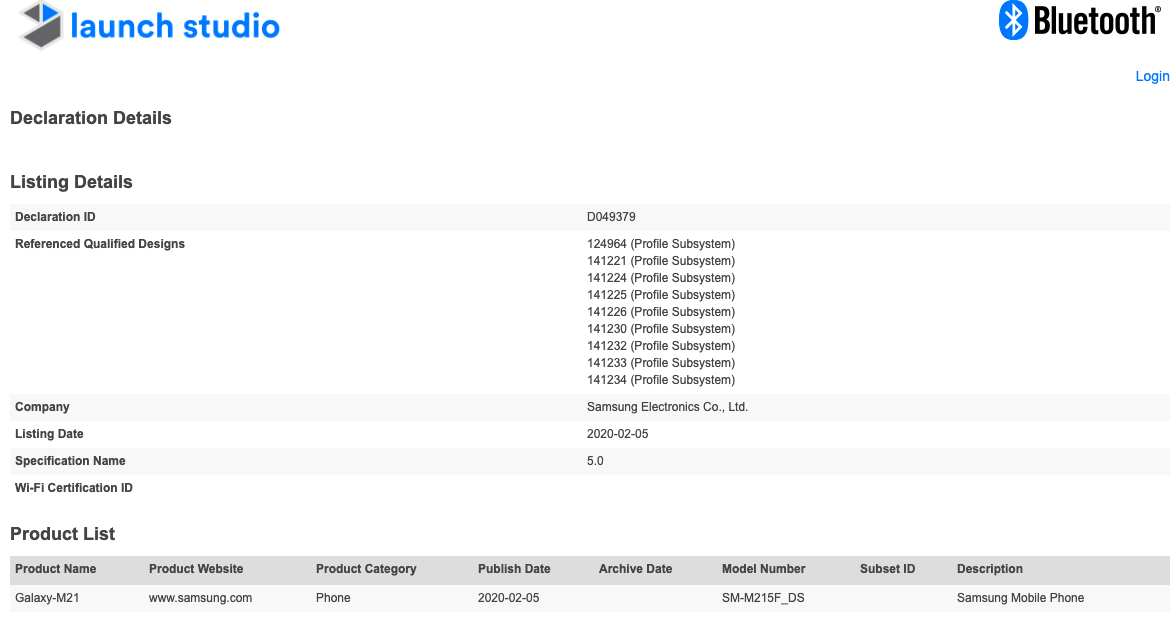The width and height of the screenshot is (1175, 621).
Task: Click the Declaration ID label
Action: (x=55, y=217)
